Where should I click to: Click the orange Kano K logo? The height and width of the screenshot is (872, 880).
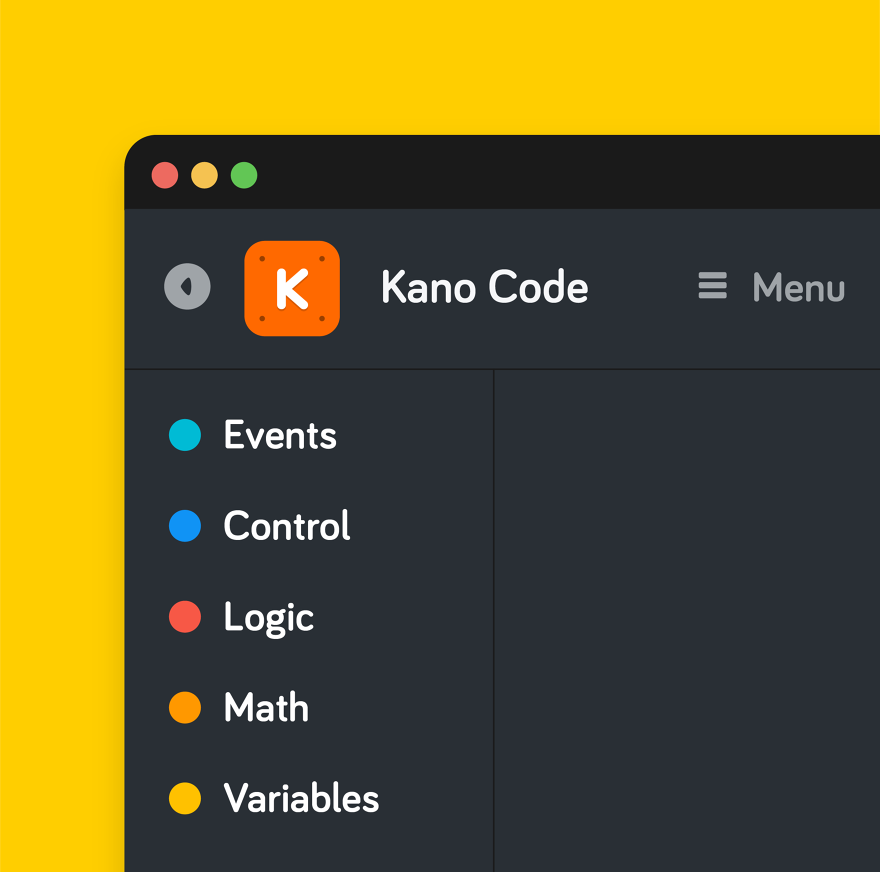pyautogui.click(x=292, y=288)
